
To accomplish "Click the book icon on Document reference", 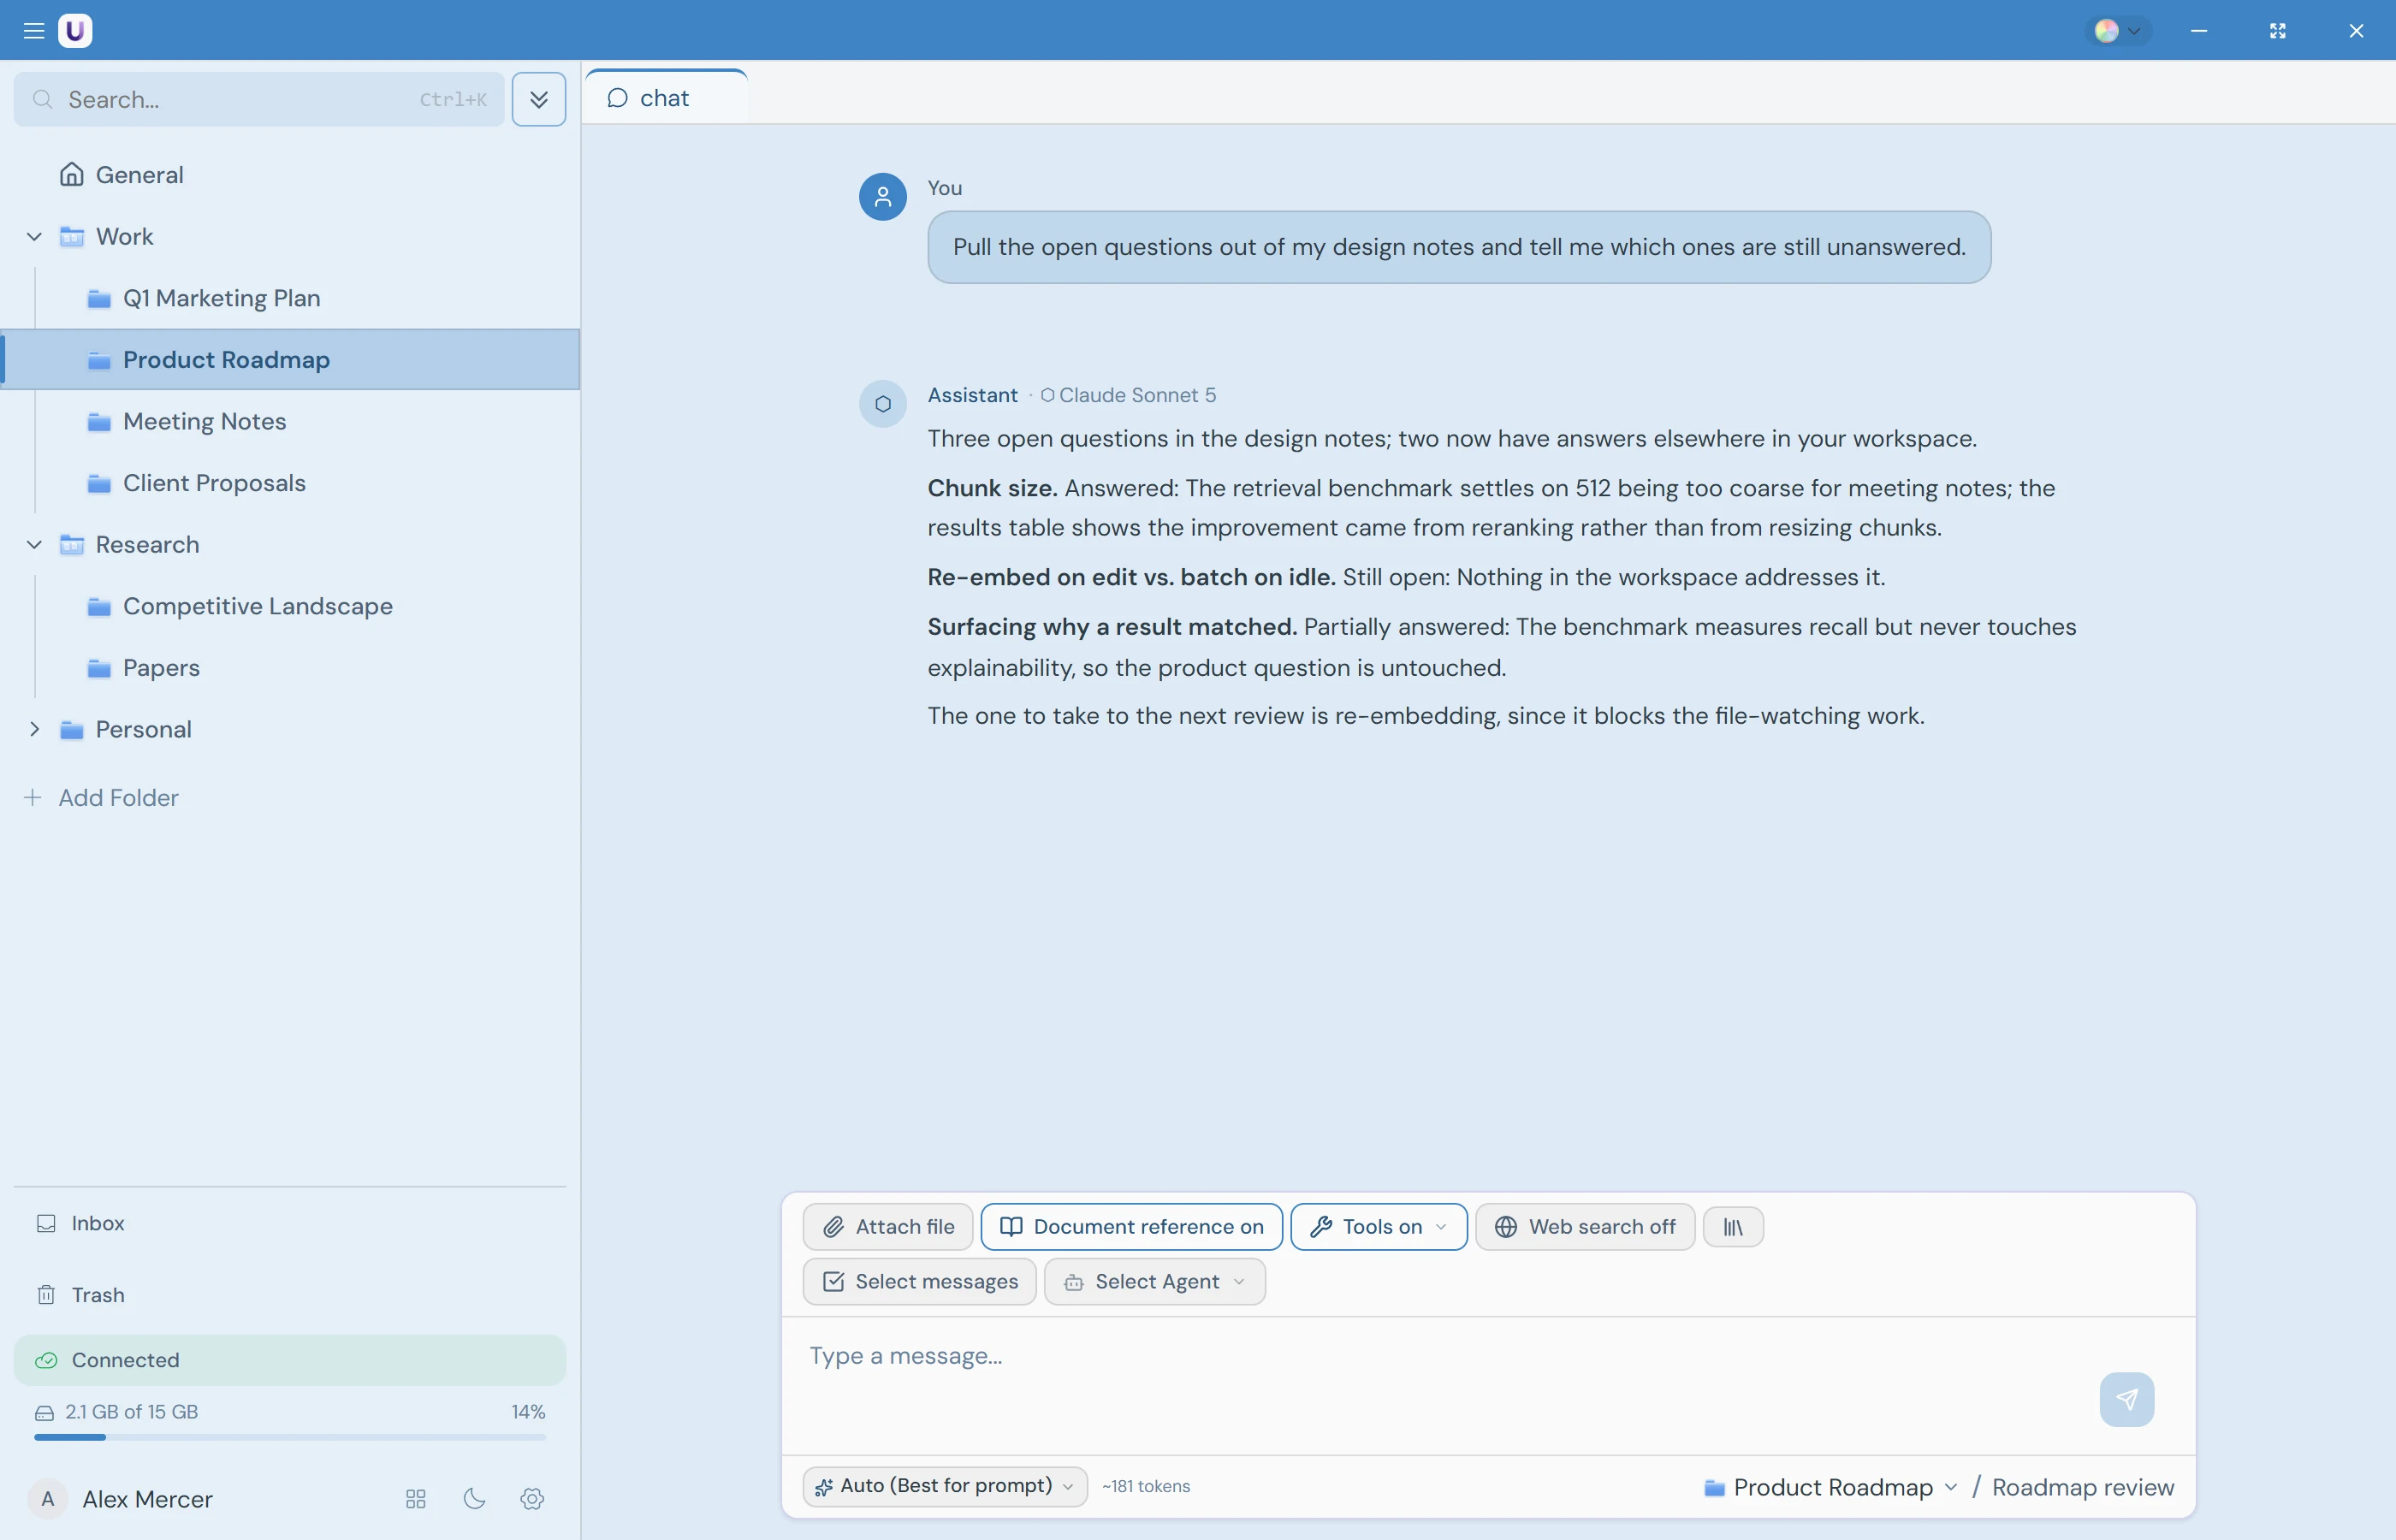I will pyautogui.click(x=1011, y=1228).
